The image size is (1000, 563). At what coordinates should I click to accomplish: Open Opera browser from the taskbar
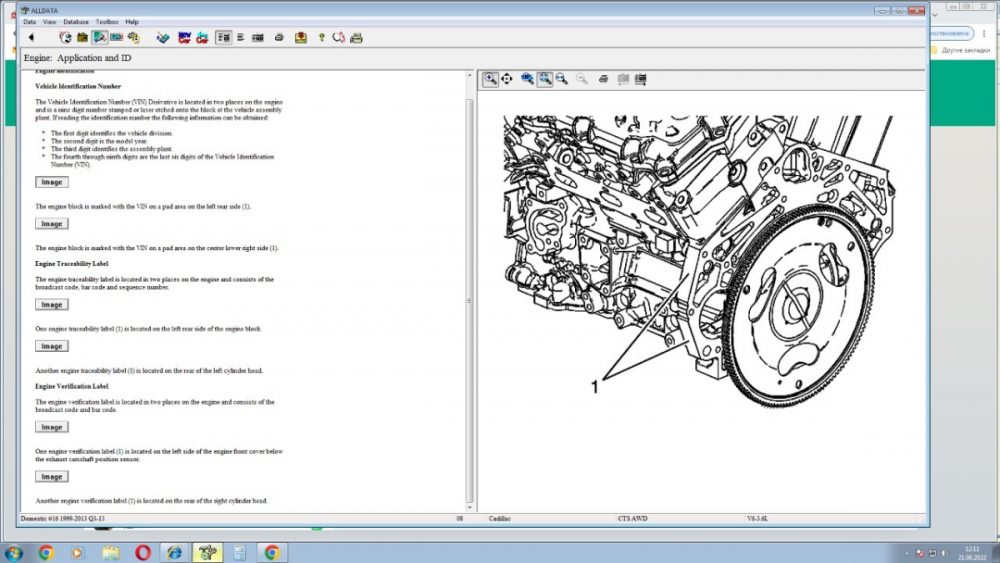point(143,552)
